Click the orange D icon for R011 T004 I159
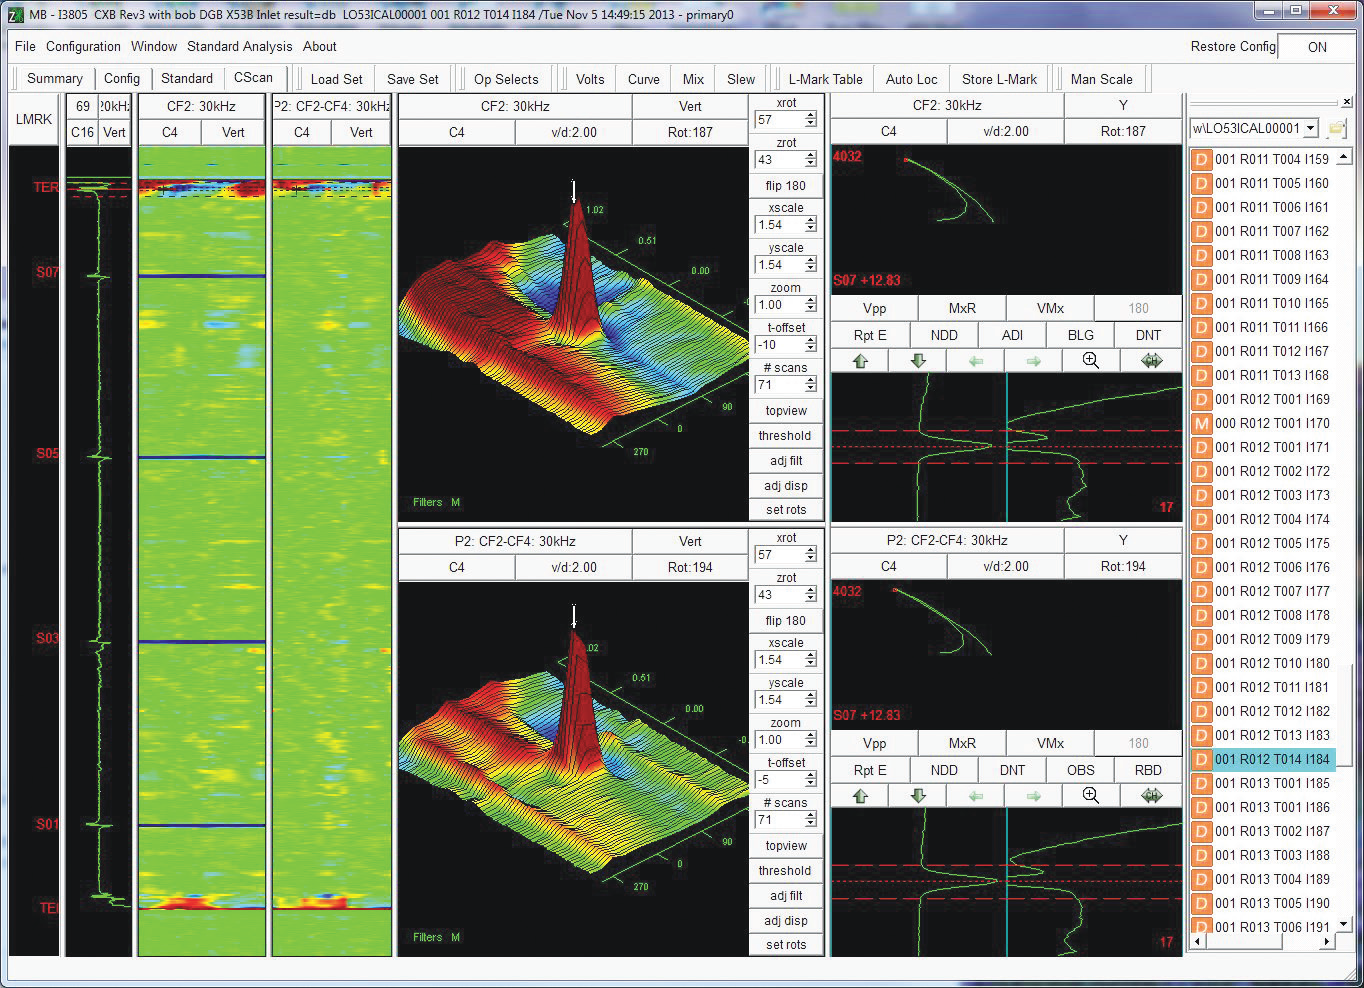This screenshot has height=988, width=1364. tap(1201, 159)
